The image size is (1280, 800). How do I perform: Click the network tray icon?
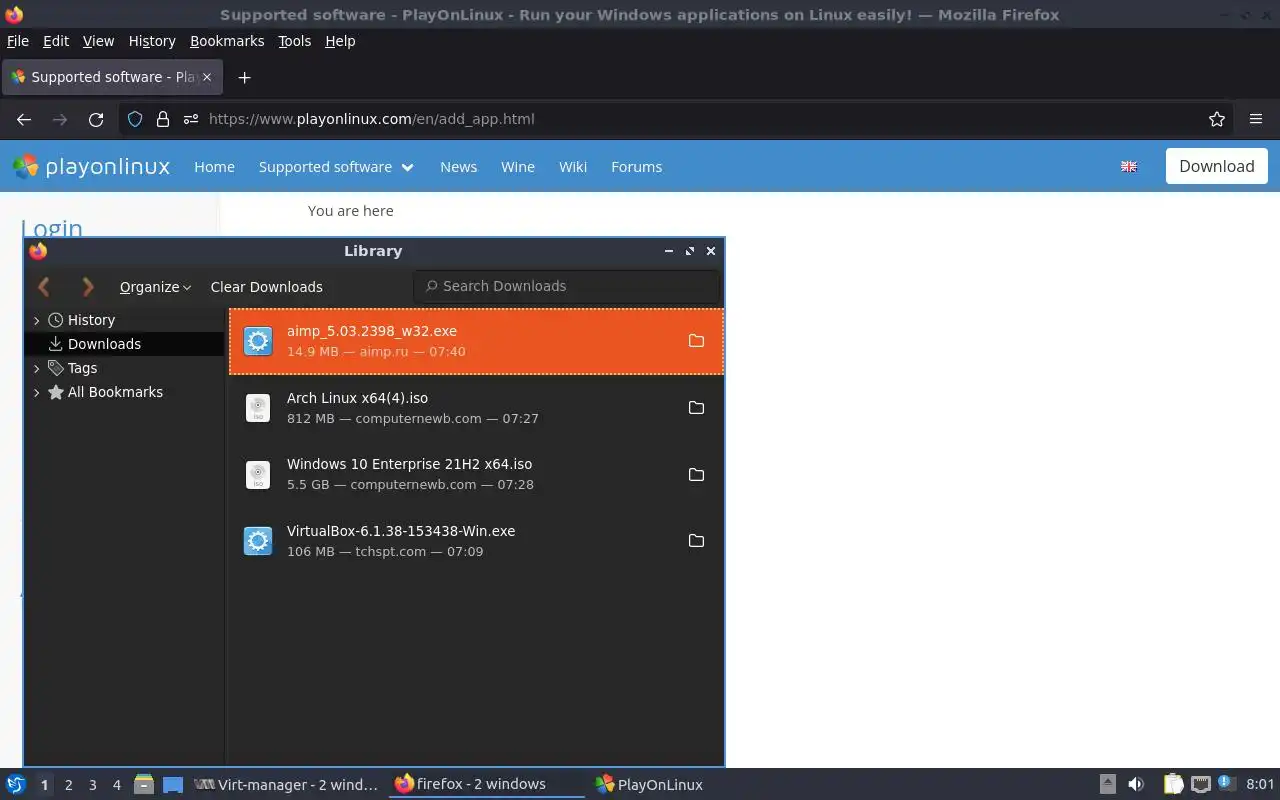tap(1201, 784)
